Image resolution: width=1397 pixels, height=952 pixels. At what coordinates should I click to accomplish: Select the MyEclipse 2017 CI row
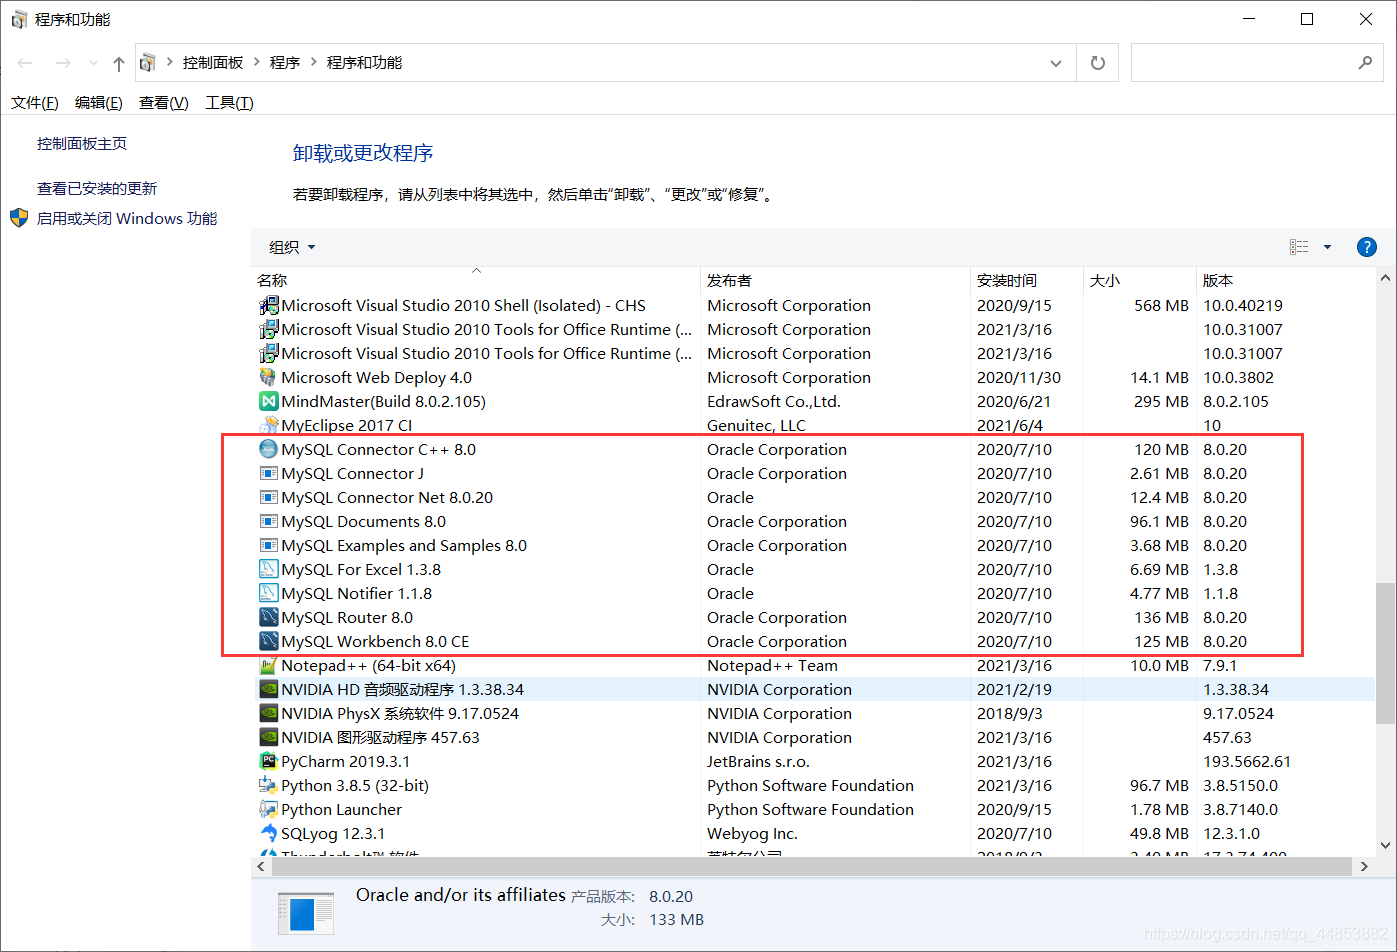coord(813,425)
